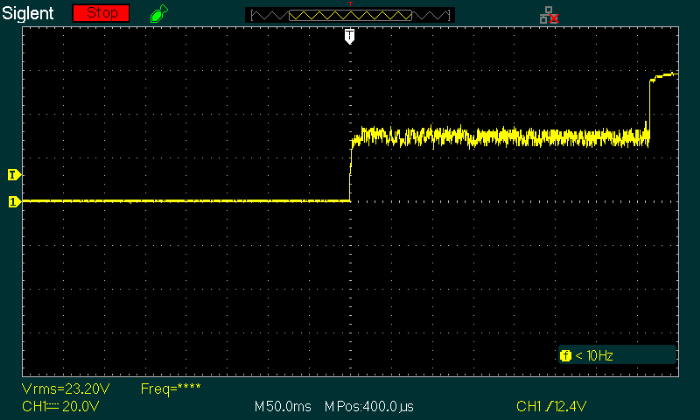Click the small red trigger tick above the overview bar

[350, 4]
